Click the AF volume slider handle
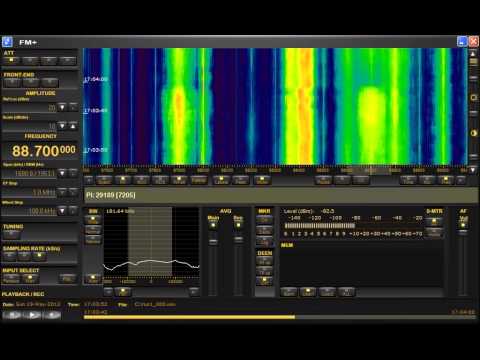480x360 pixels. pos(463,233)
